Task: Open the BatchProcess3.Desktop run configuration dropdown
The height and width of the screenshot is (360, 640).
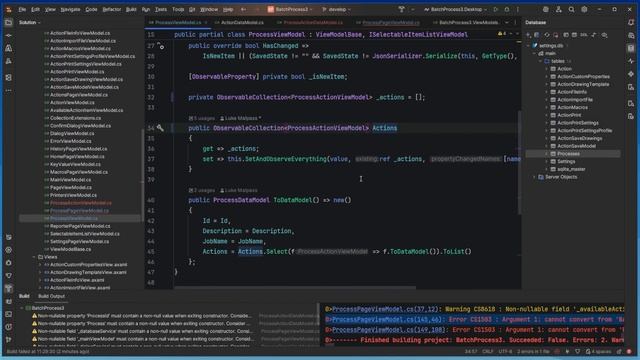Action: [456, 9]
